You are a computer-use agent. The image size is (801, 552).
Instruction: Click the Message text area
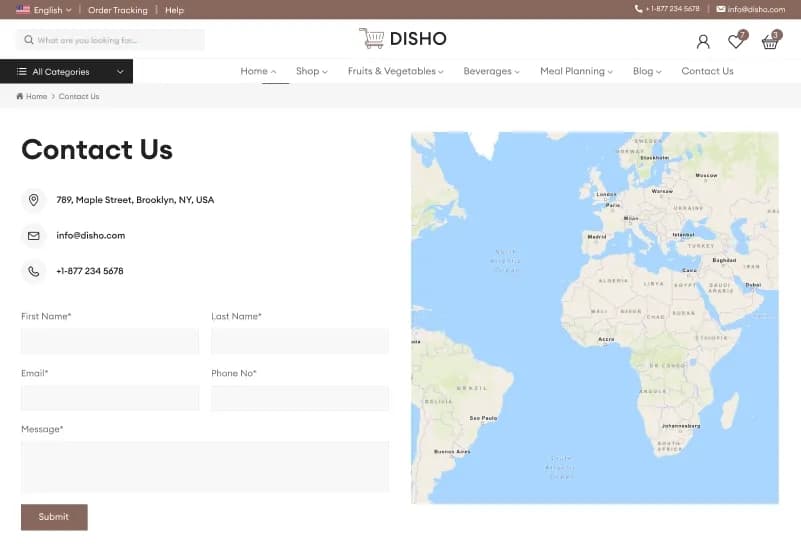click(205, 467)
